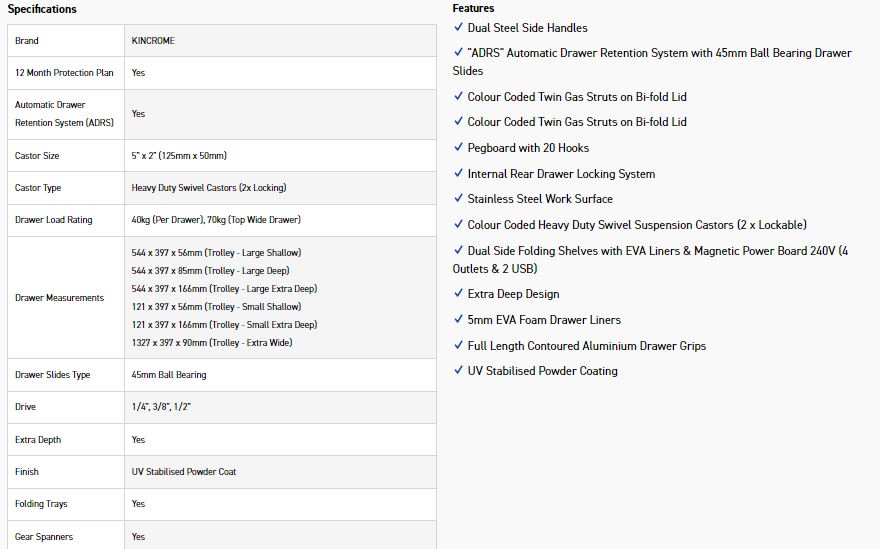Click the Features heading
Viewport: 880px width, 549px height.
pyautogui.click(x=473, y=8)
